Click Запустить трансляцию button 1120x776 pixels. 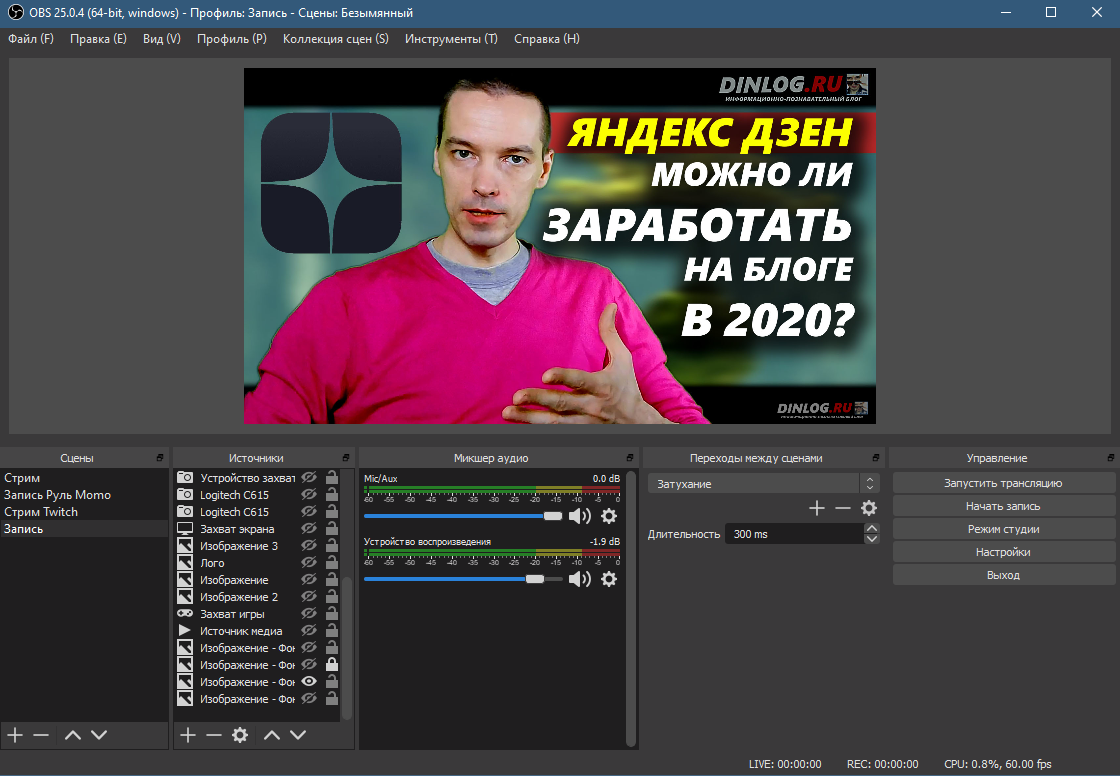point(1003,483)
